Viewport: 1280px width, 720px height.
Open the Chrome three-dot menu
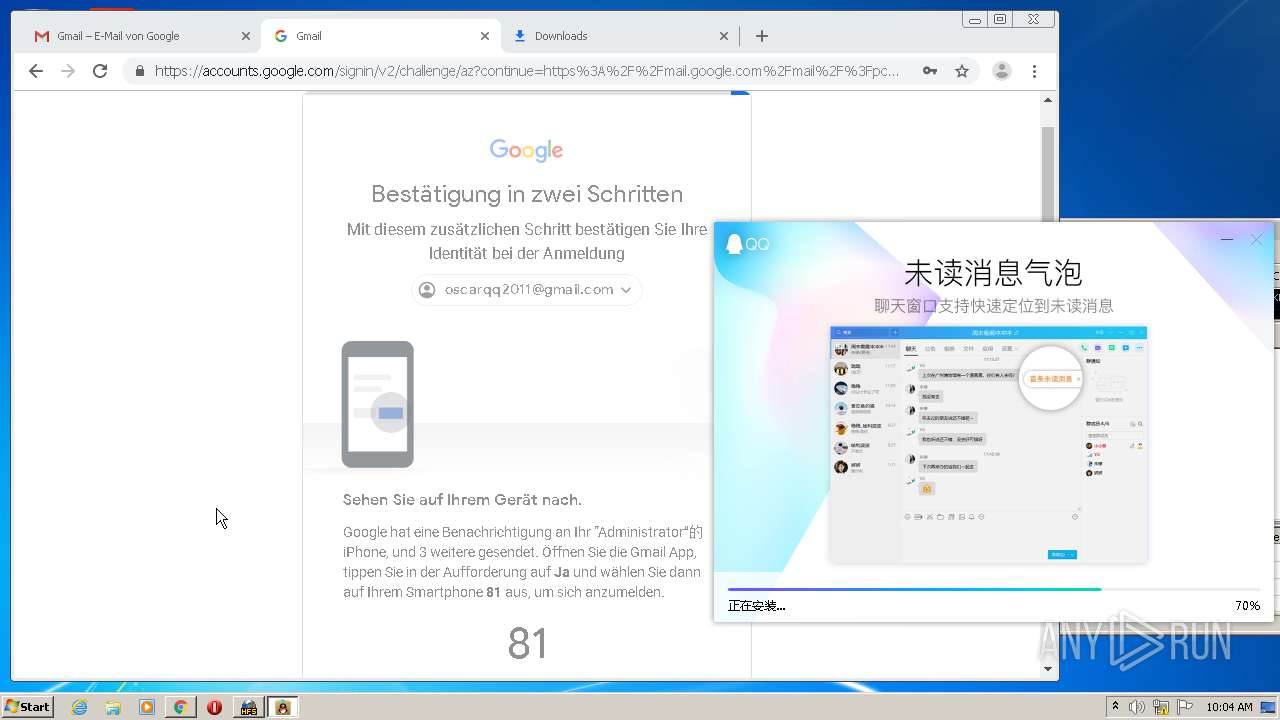pos(1034,71)
